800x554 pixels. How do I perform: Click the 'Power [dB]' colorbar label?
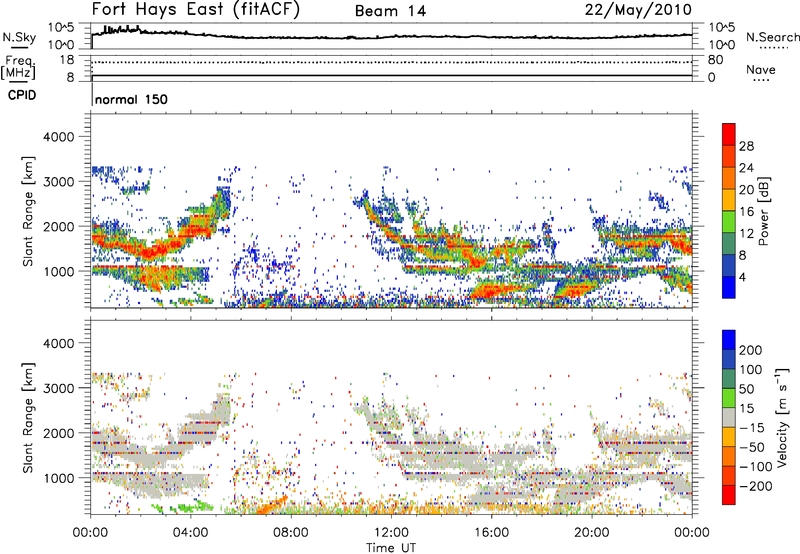pyautogui.click(x=763, y=211)
